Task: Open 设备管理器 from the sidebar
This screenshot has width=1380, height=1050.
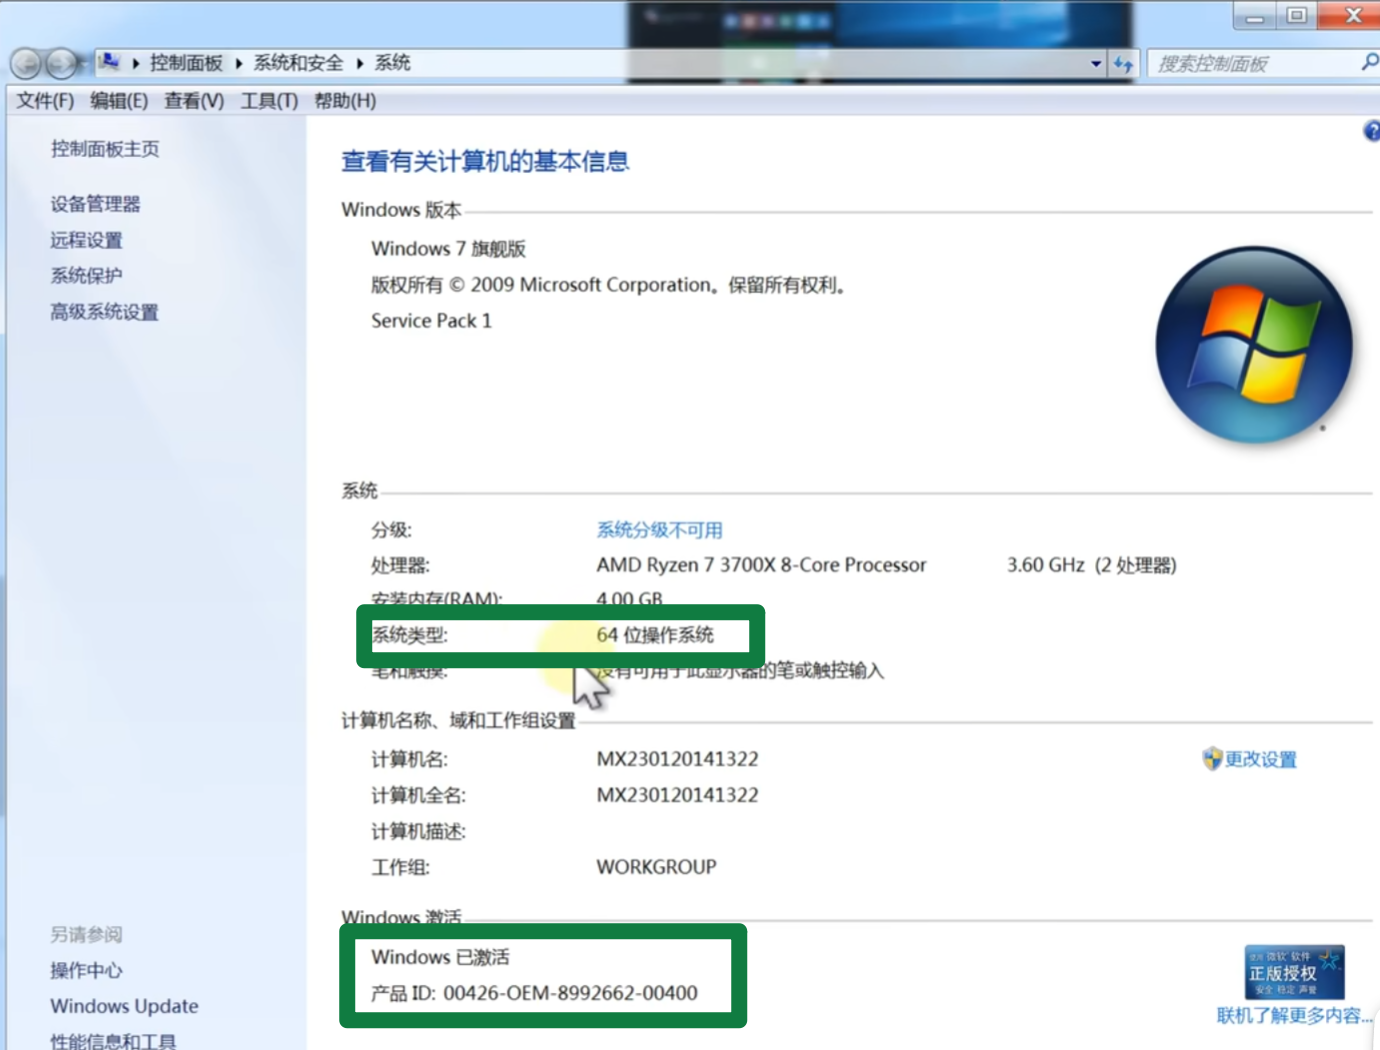Action: coord(95,204)
